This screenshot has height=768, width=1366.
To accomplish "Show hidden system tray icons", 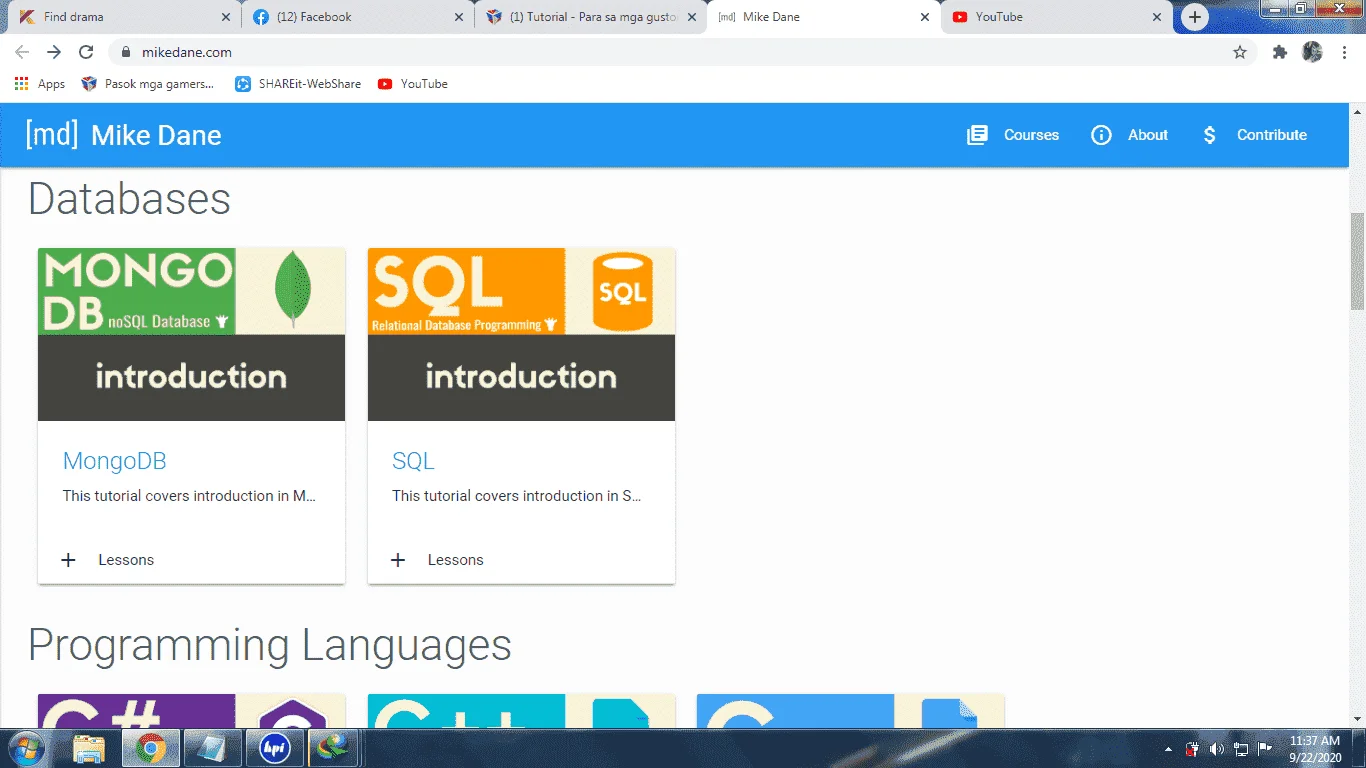I will (1168, 749).
